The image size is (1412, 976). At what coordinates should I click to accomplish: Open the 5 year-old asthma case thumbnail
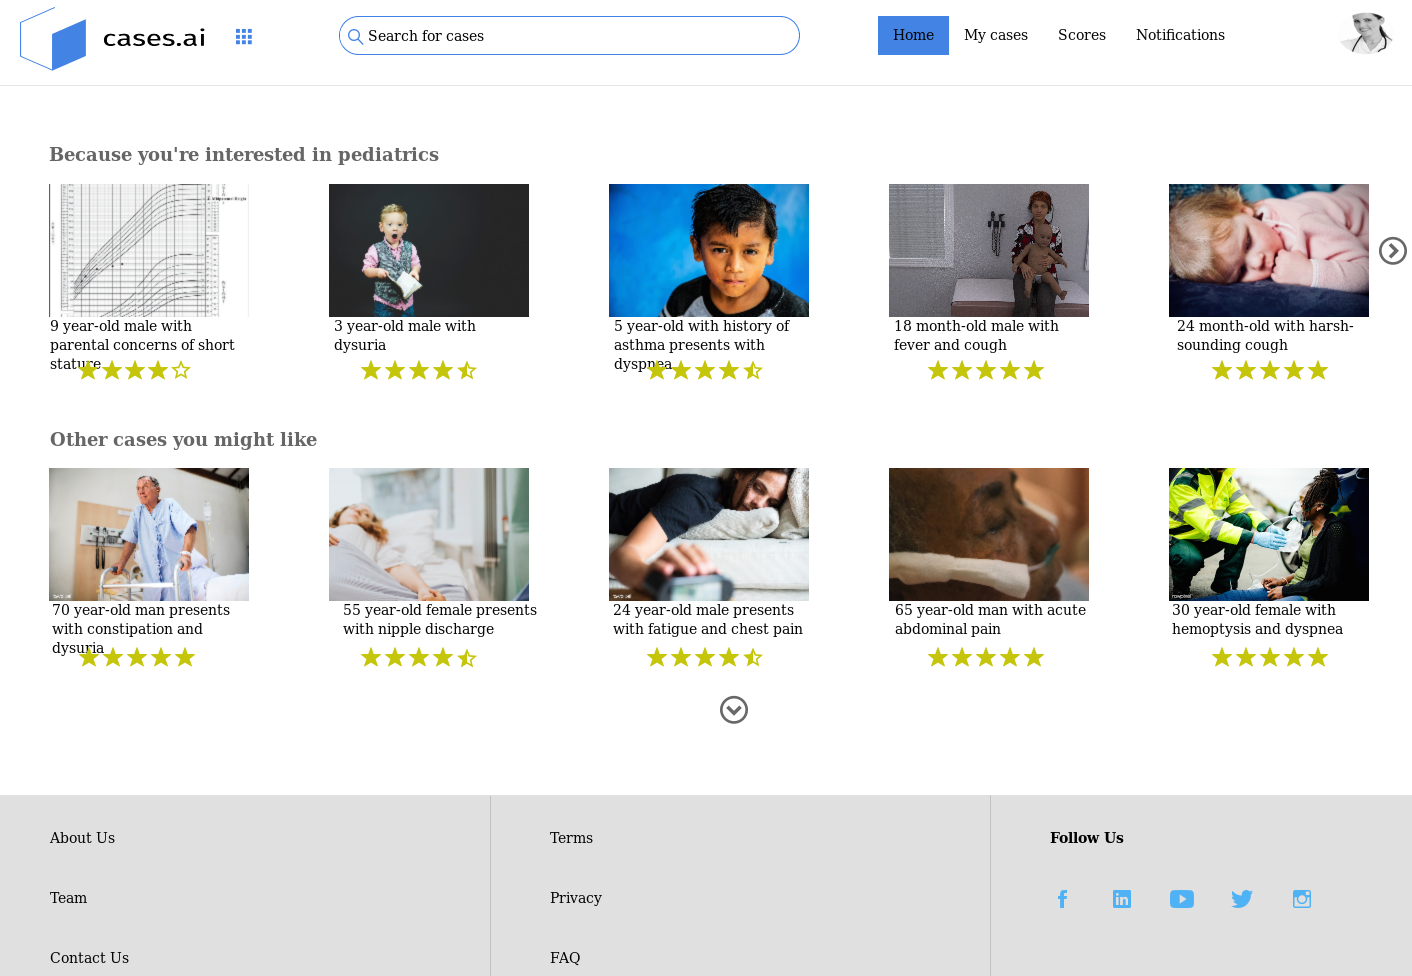click(x=709, y=250)
